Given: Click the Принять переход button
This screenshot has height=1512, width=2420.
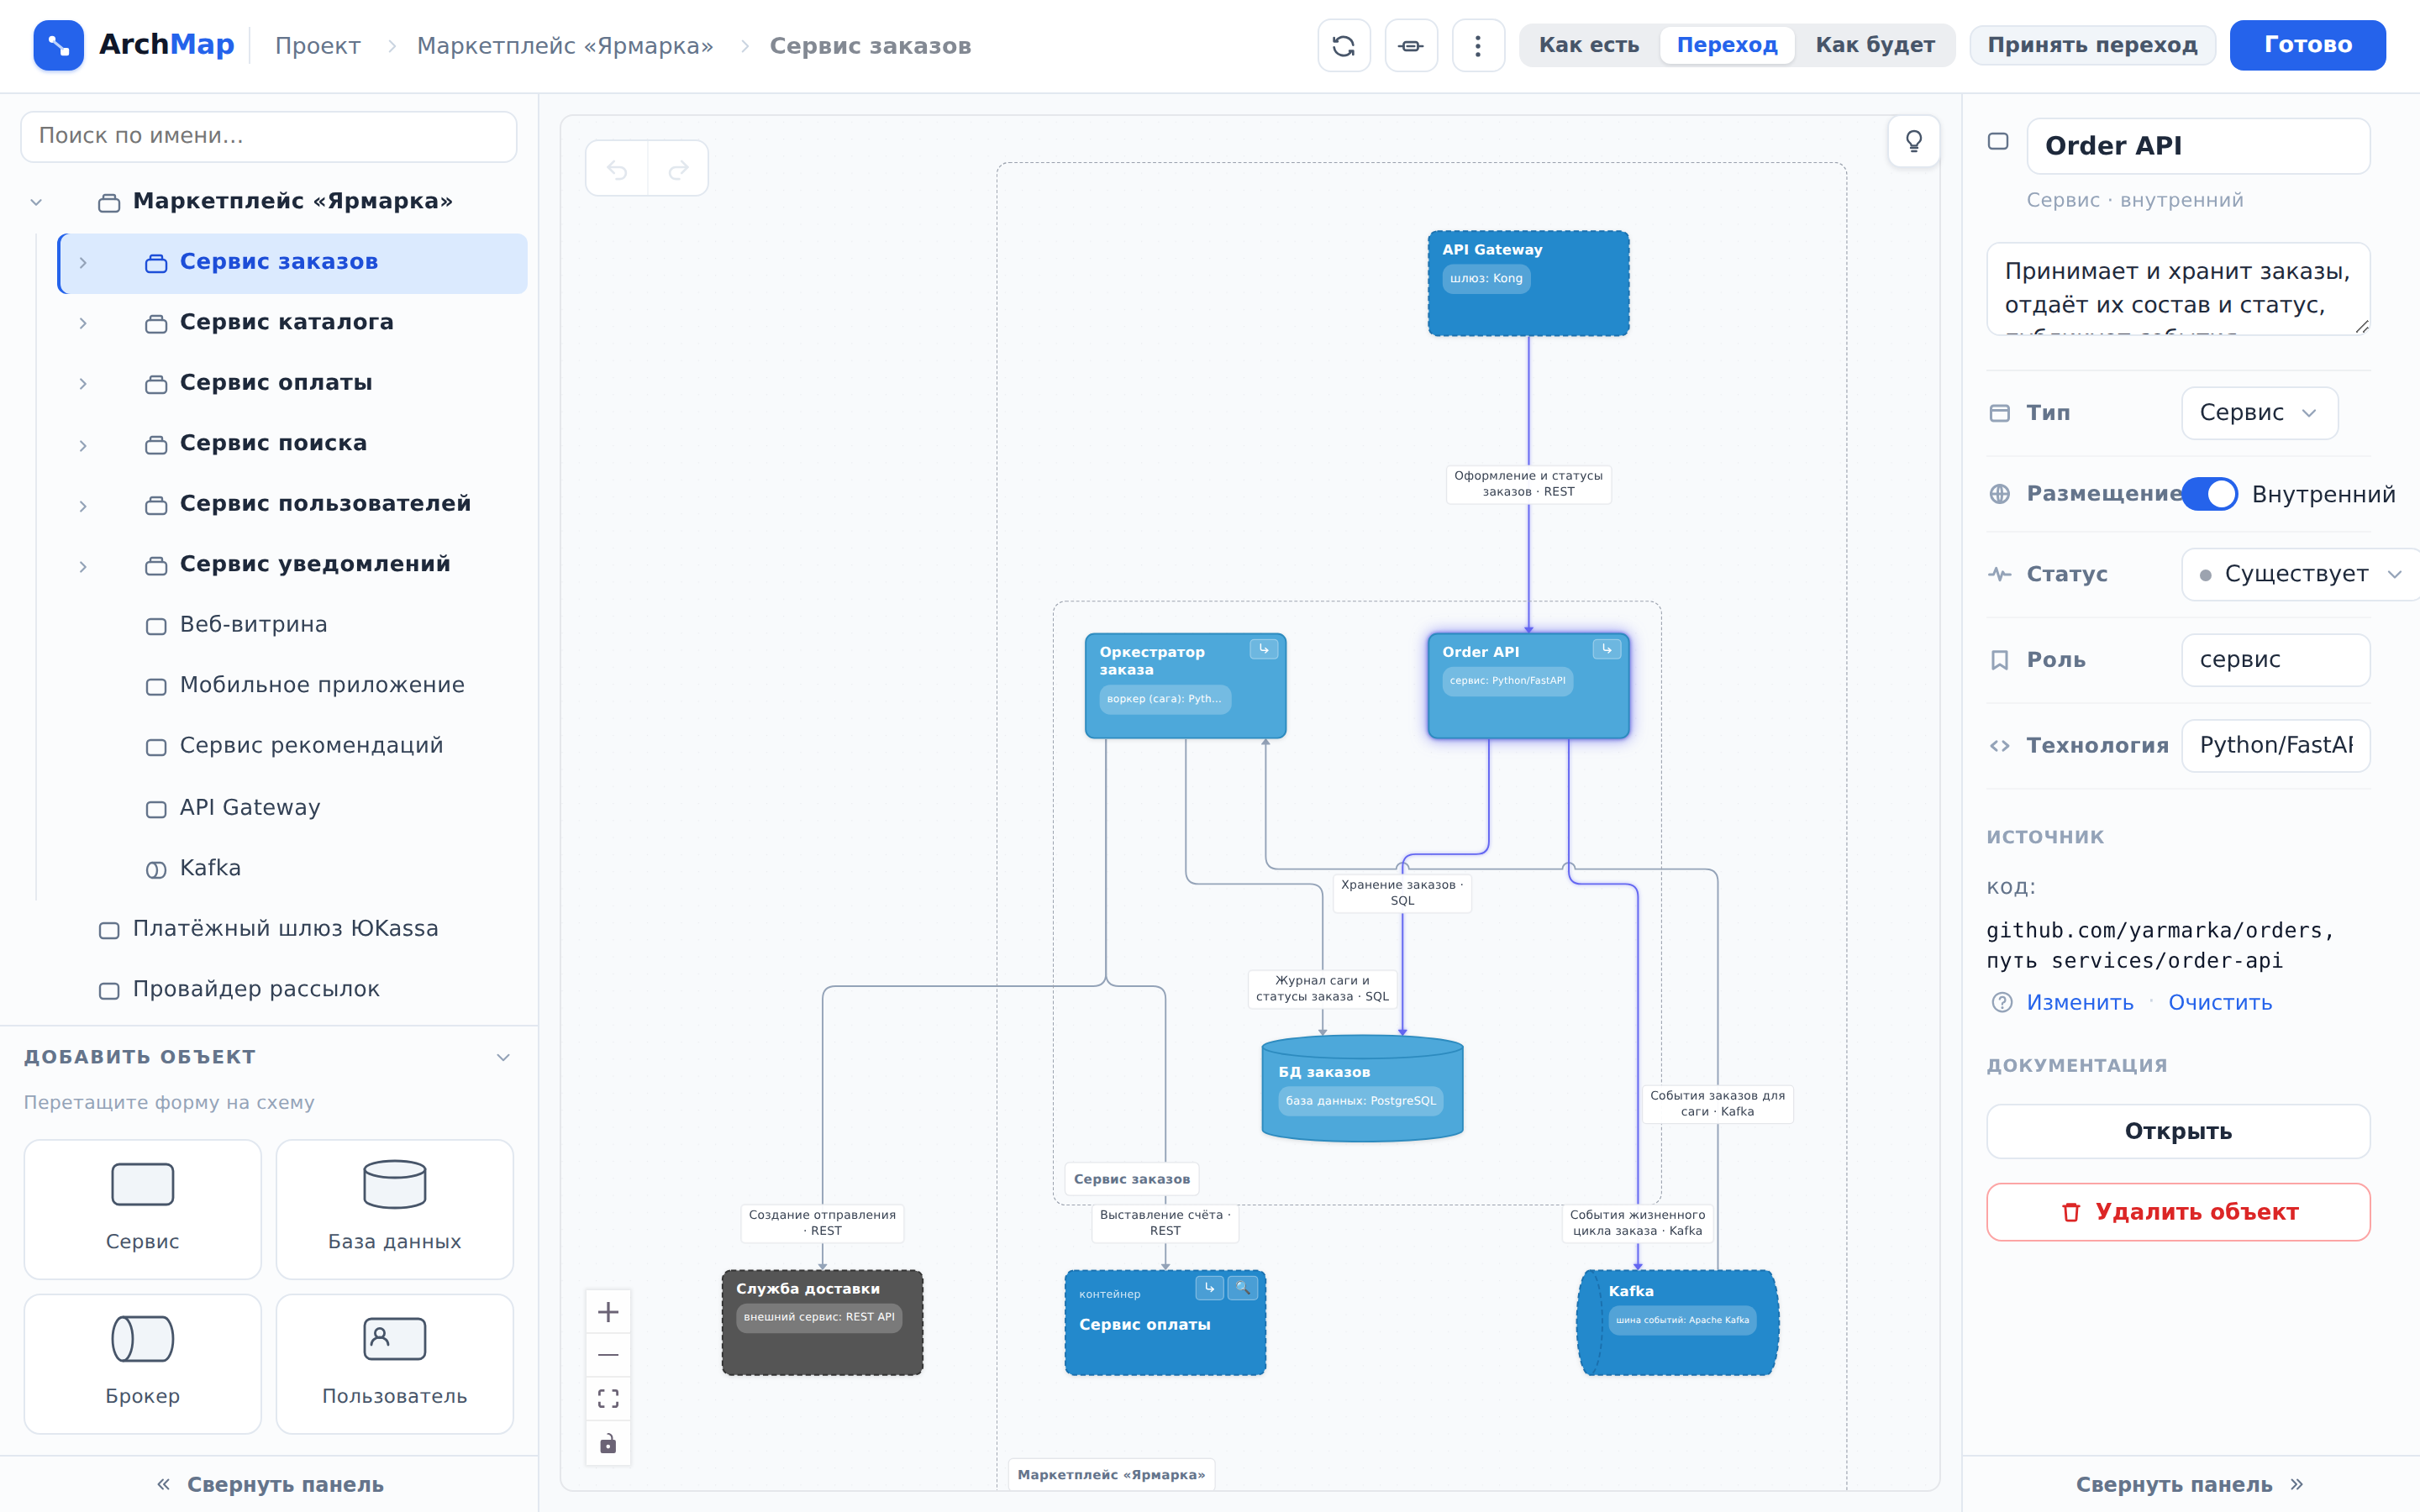Looking at the screenshot, I should point(2092,45).
